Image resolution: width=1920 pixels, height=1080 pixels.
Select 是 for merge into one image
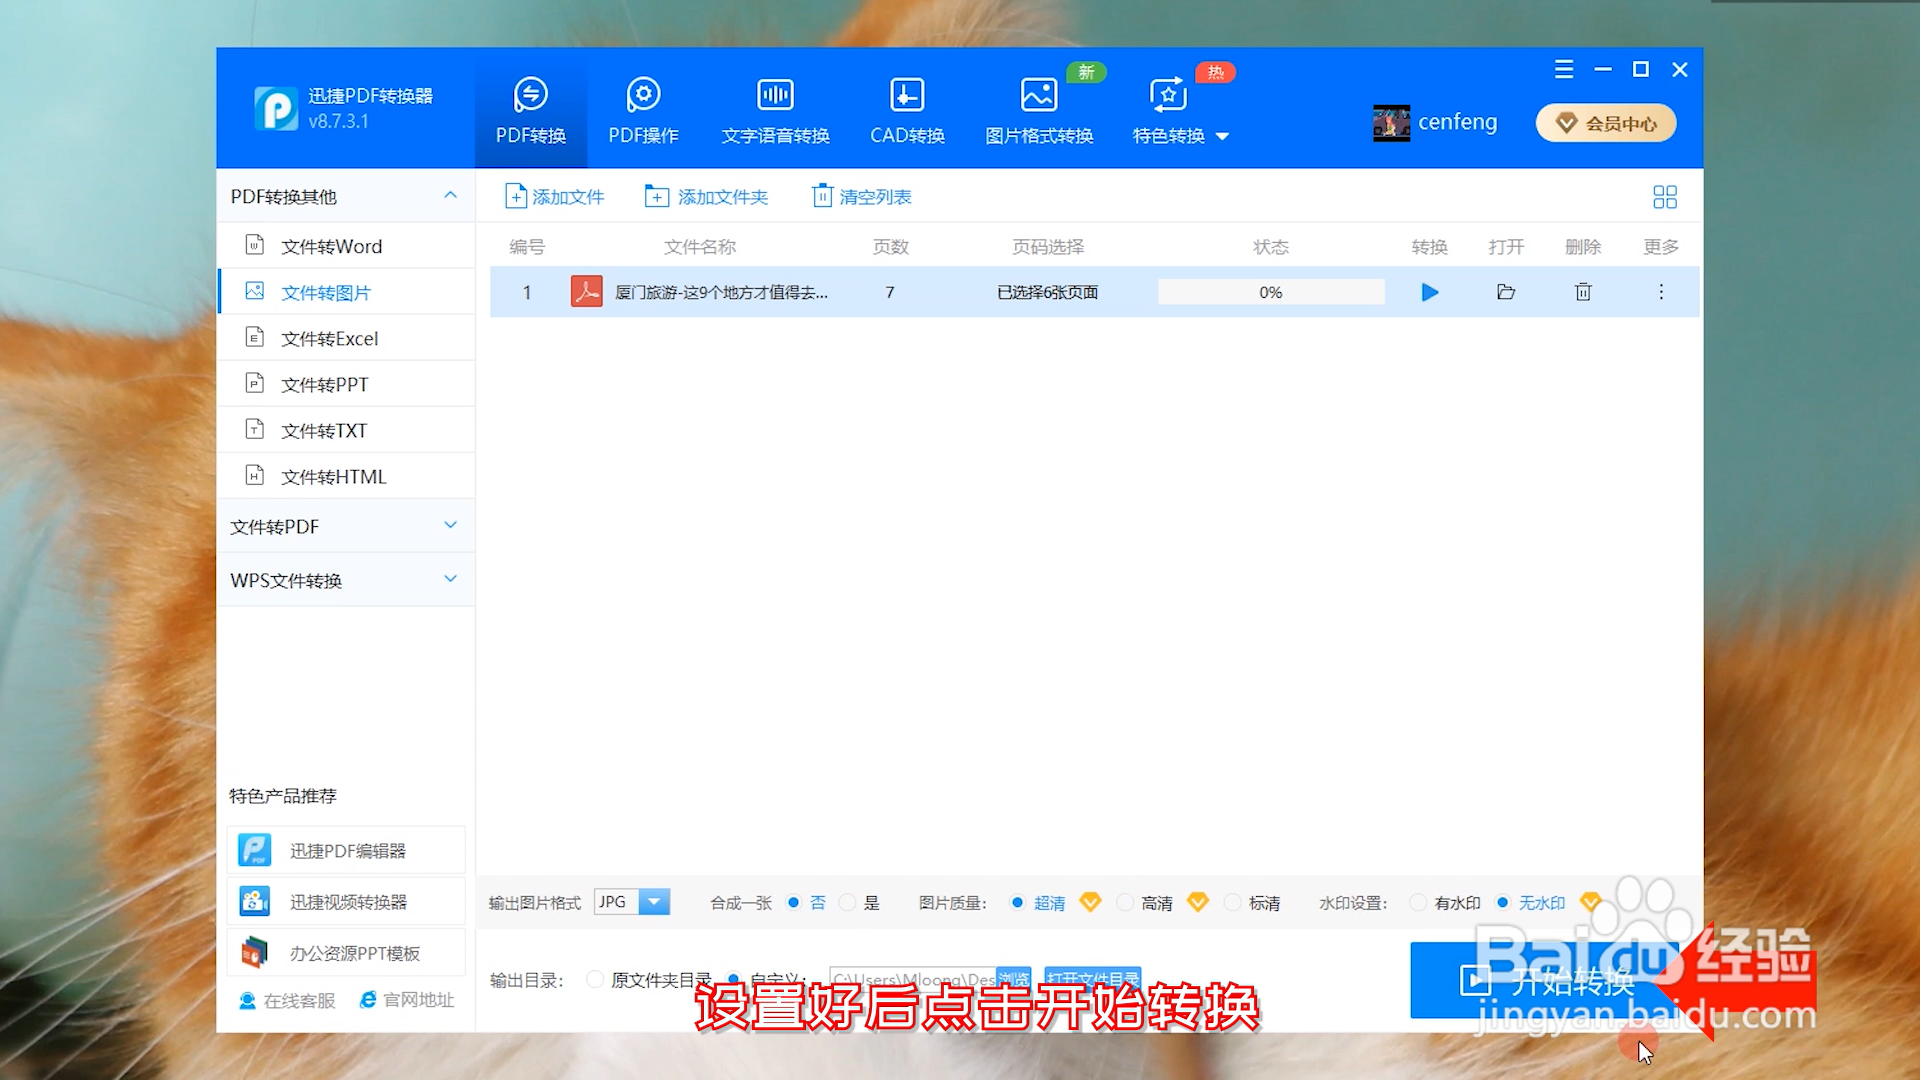point(849,903)
